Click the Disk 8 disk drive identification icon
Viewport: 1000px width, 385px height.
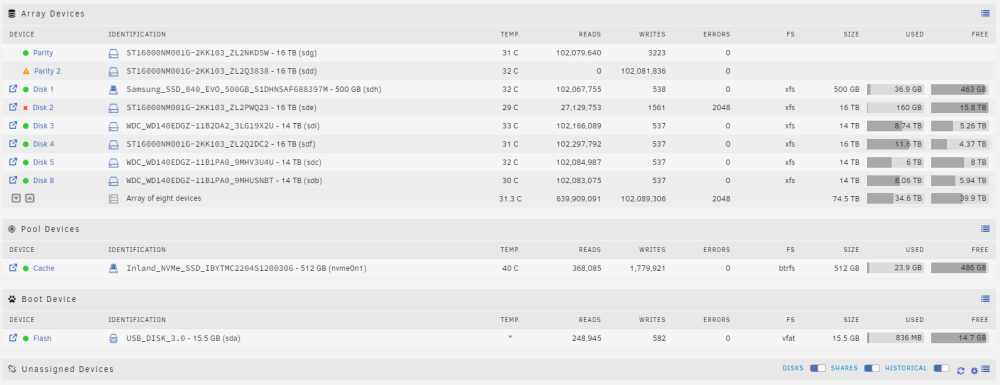click(x=114, y=181)
